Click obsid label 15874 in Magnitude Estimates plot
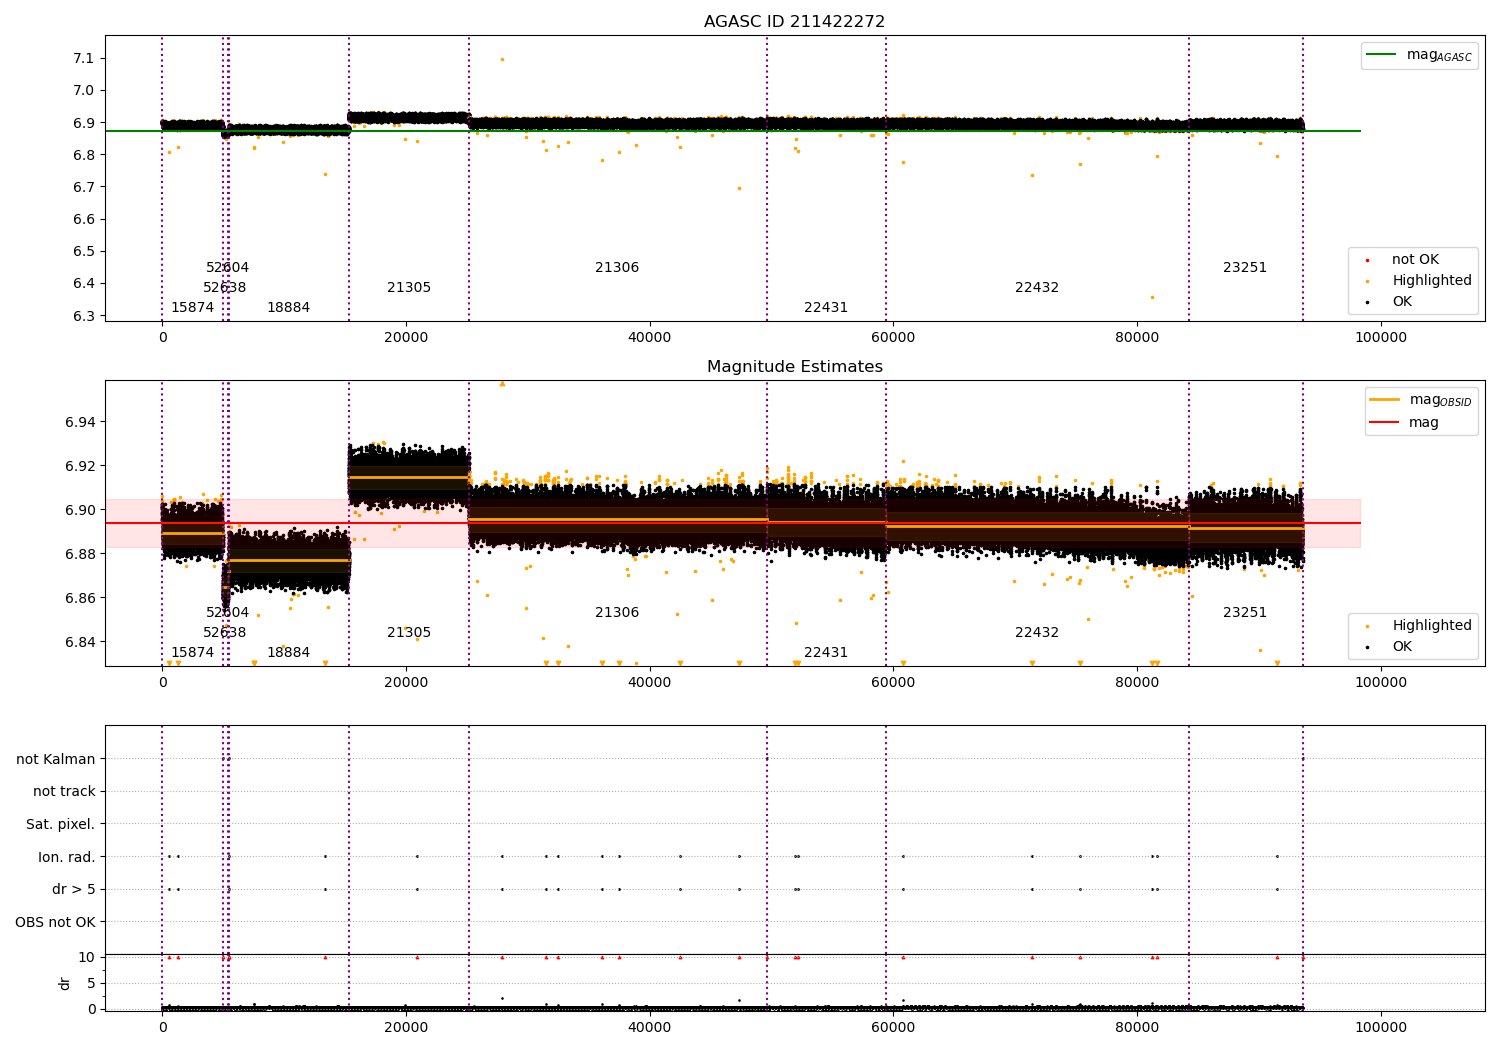The width and height of the screenshot is (1500, 1050). 192,653
